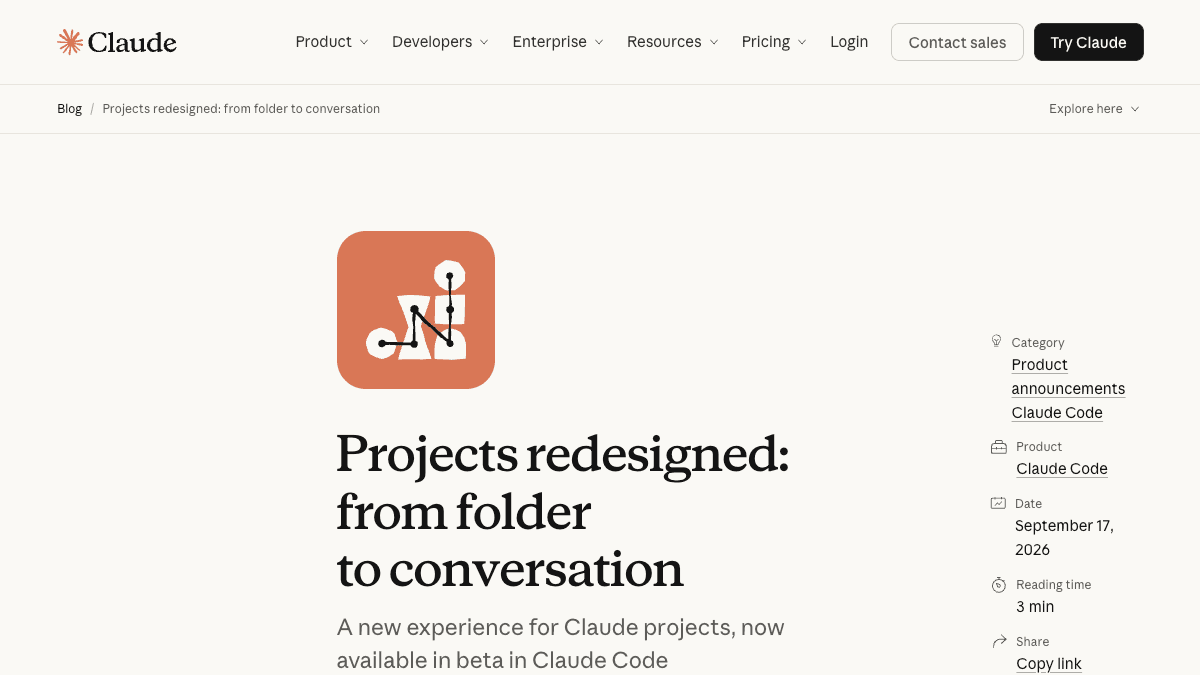Expand the Product navigation dropdown

(x=332, y=42)
